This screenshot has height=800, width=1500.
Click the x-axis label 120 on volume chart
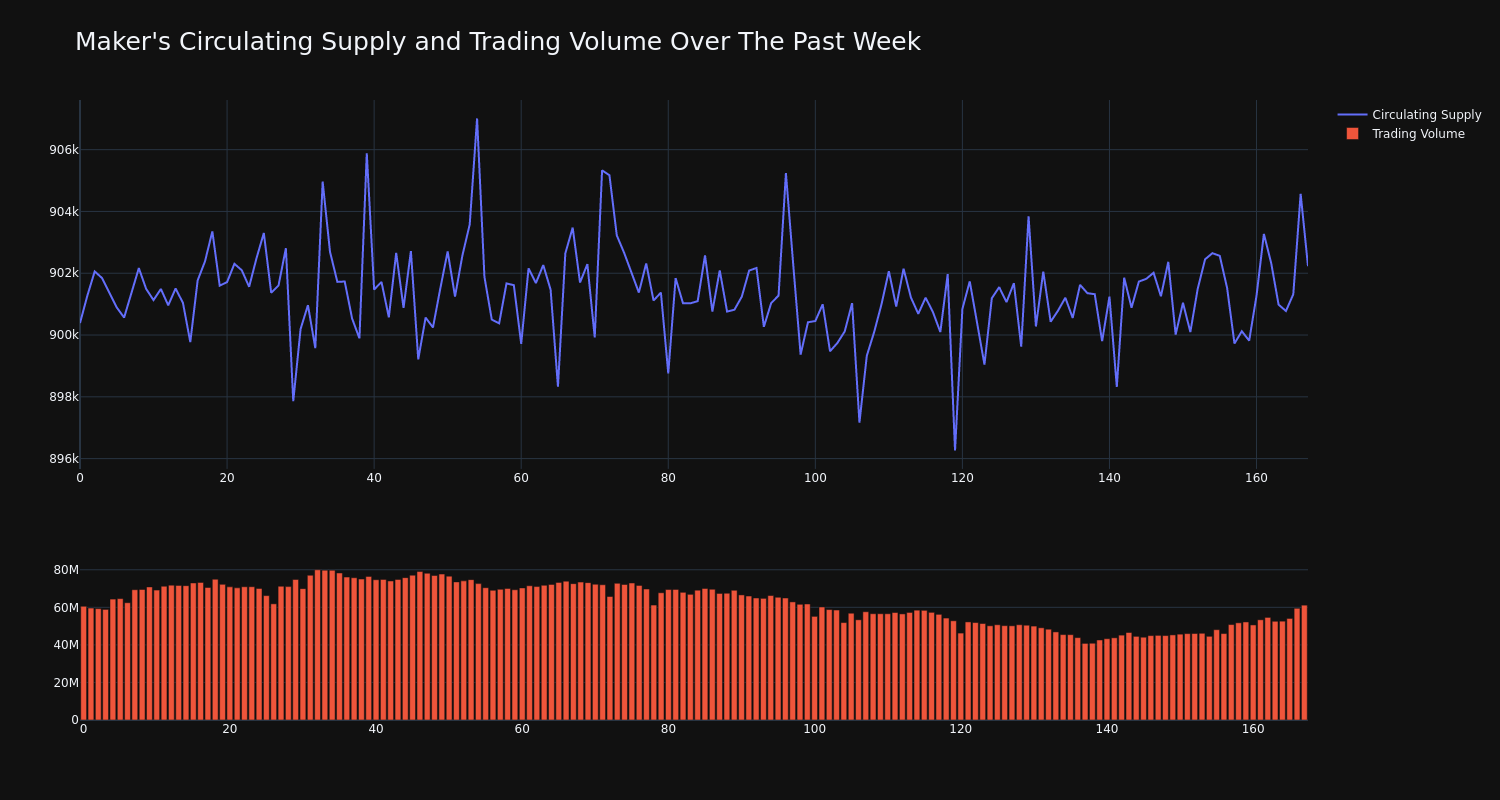tap(961, 729)
